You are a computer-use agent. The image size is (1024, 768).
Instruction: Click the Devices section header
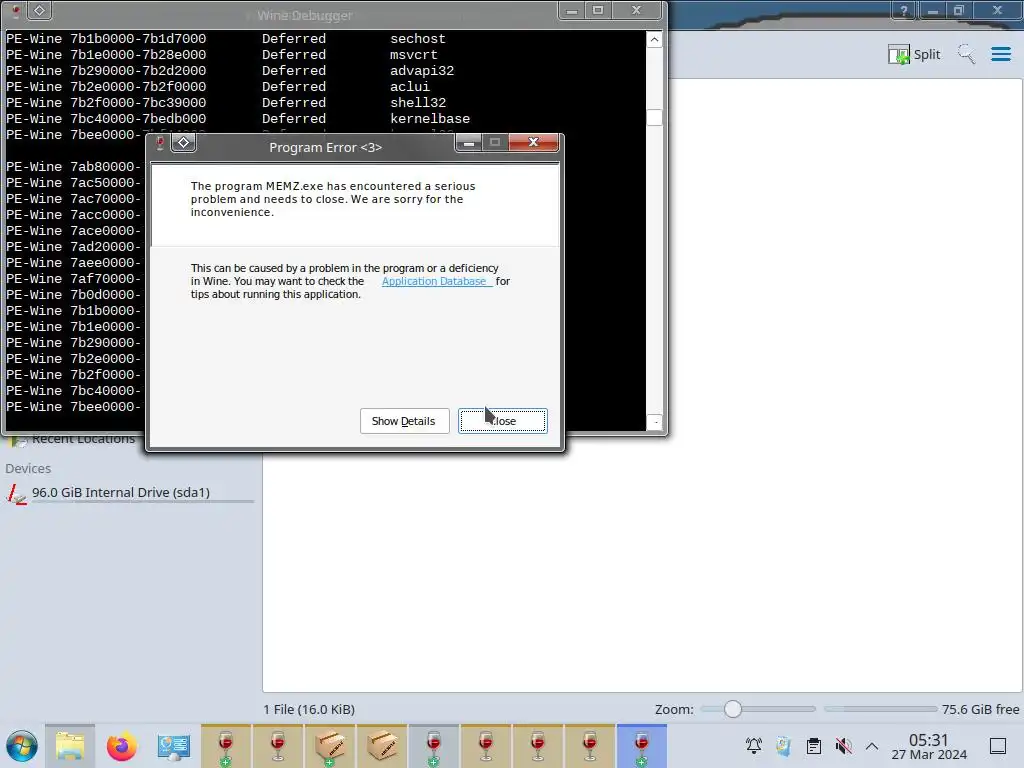(28, 469)
